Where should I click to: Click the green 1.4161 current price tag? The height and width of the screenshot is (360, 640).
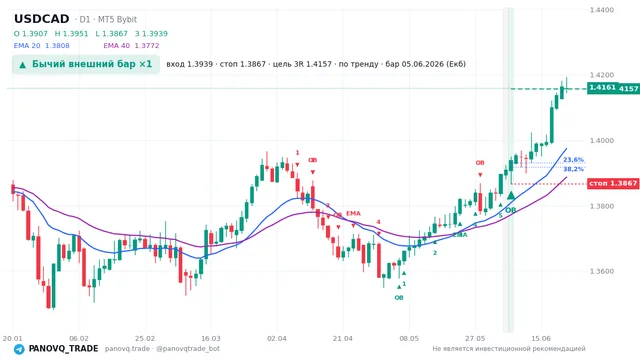pos(602,88)
